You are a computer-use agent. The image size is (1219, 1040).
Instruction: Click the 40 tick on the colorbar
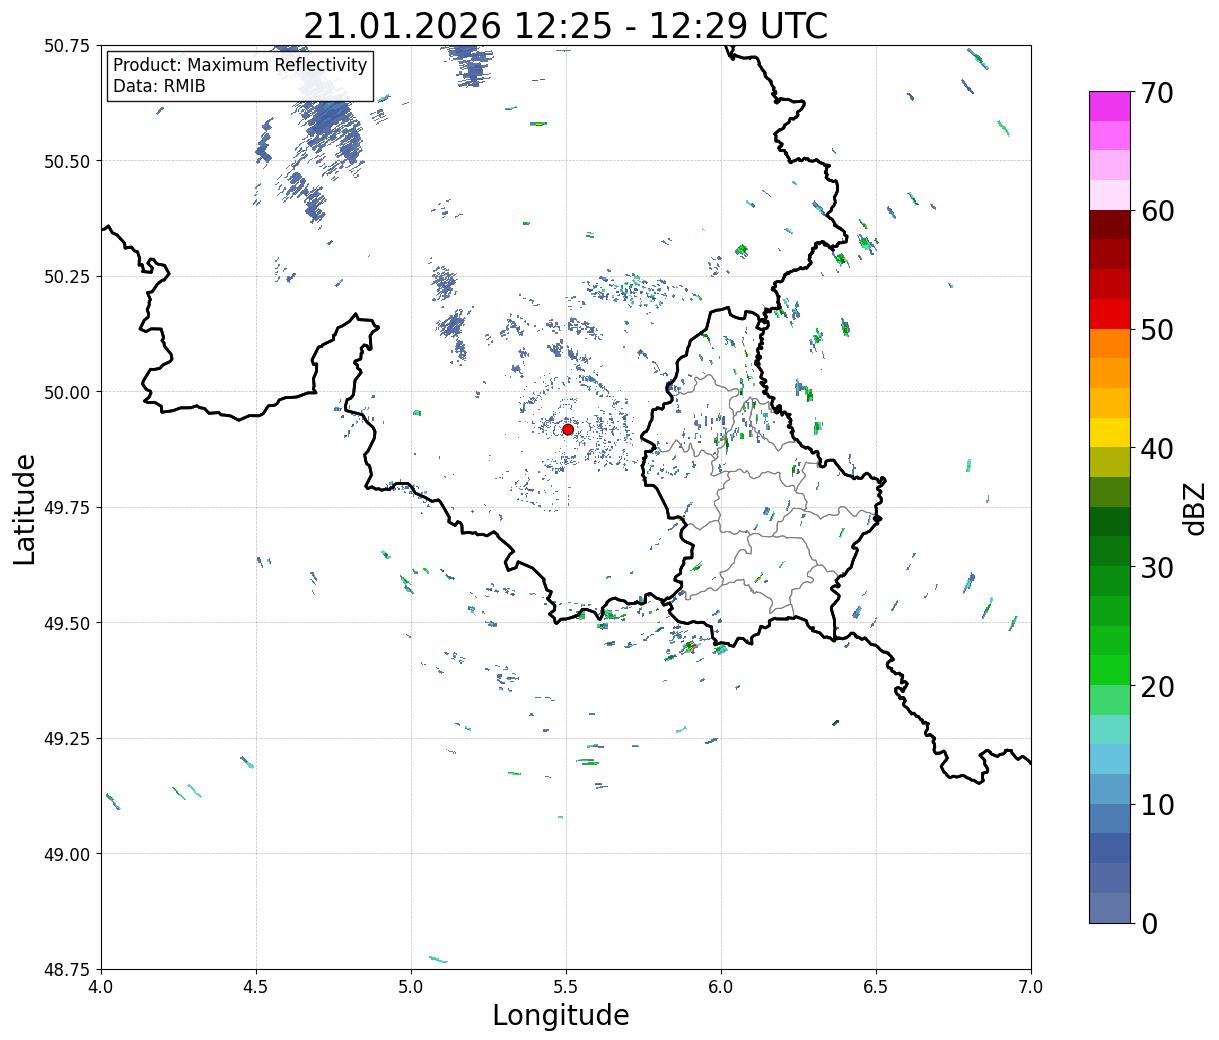click(x=1156, y=449)
